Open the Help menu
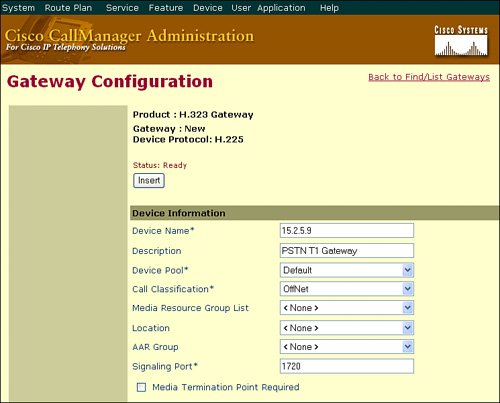Image resolution: width=500 pixels, height=403 pixels. pos(329,8)
